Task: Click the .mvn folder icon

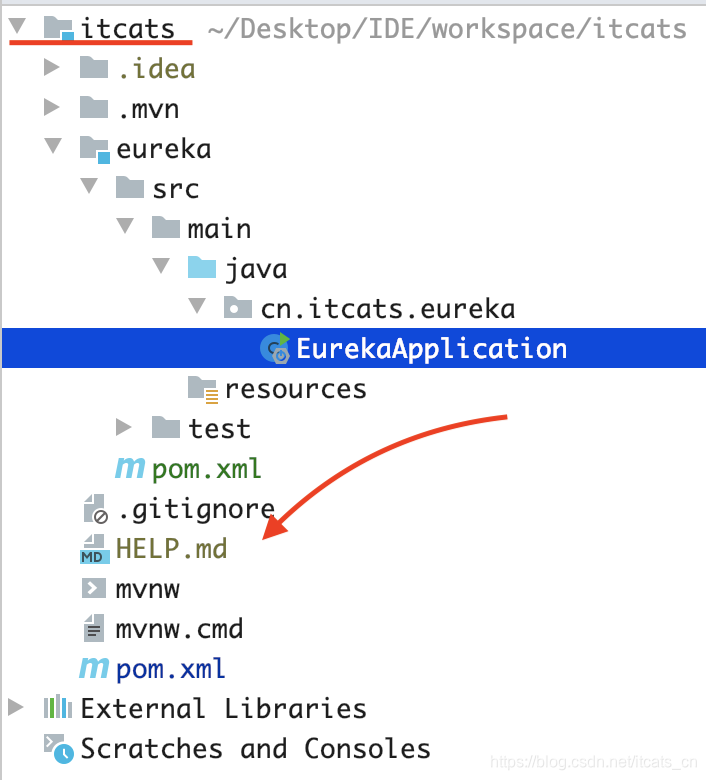Action: [94, 107]
